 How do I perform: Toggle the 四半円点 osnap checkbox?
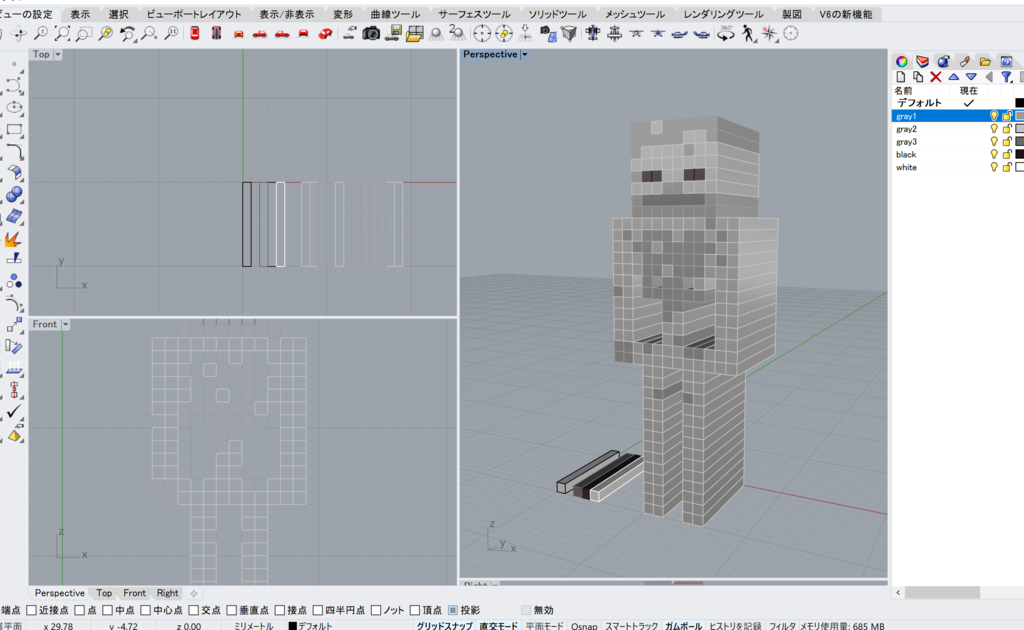click(x=317, y=610)
